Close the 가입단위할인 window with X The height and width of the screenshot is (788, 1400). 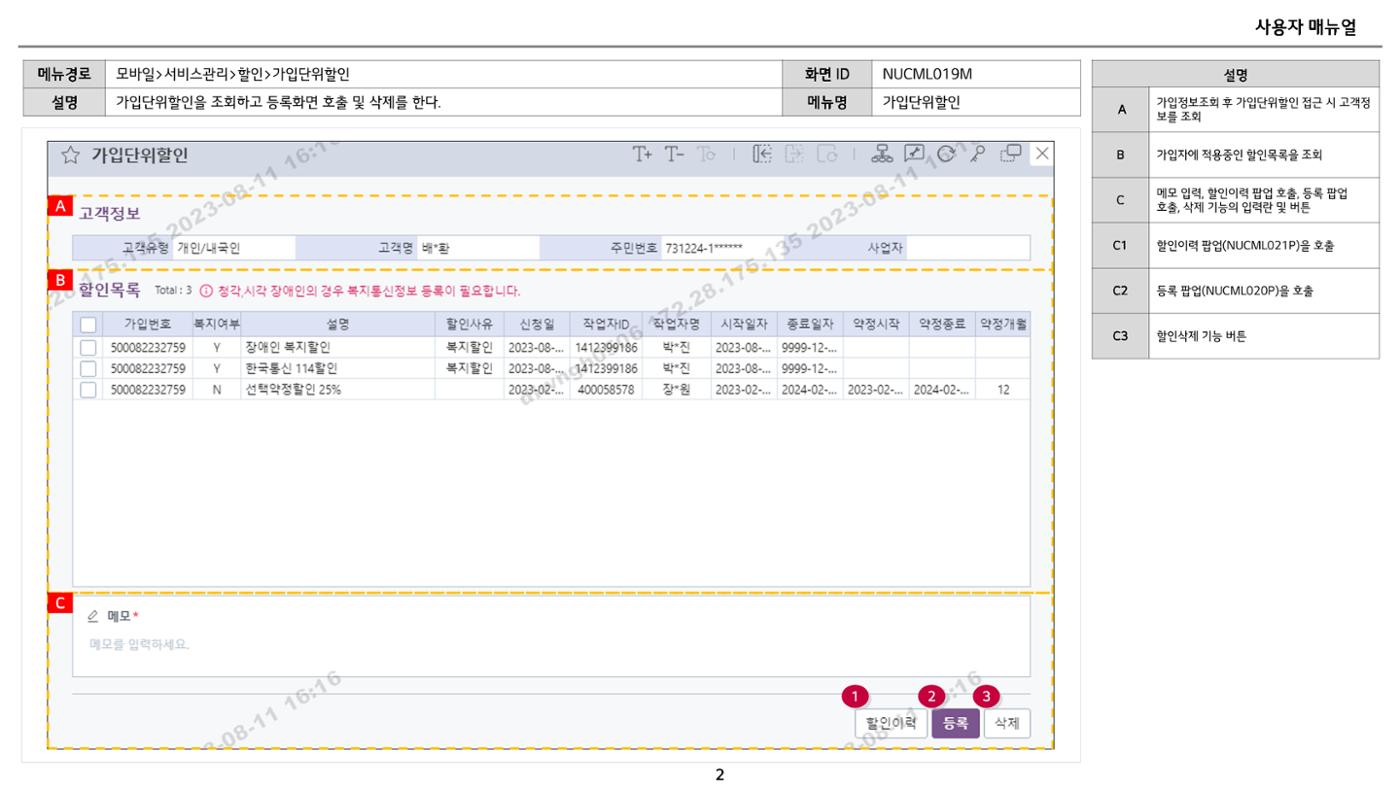tap(1042, 154)
